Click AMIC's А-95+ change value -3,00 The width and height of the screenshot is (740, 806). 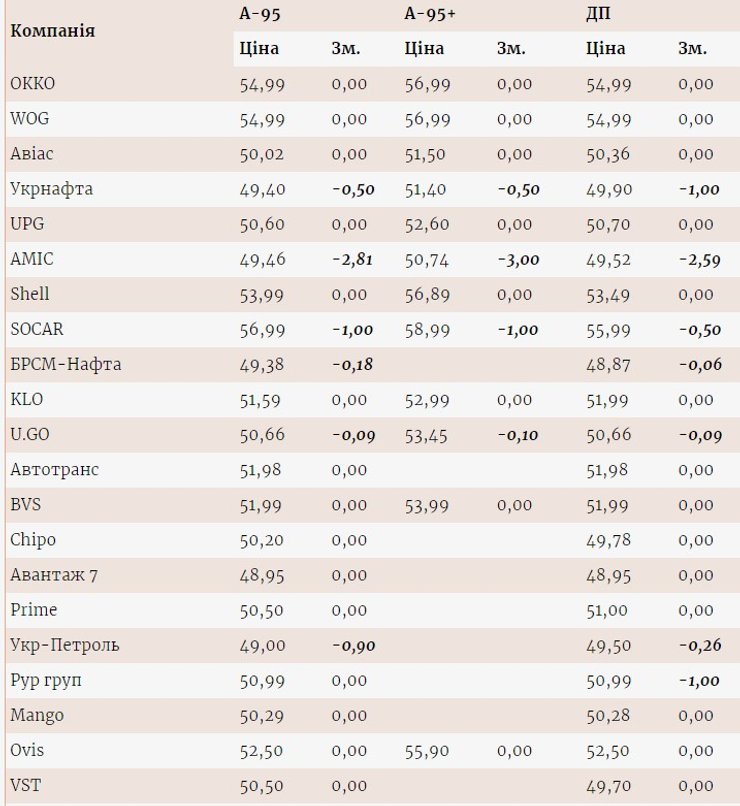point(518,259)
